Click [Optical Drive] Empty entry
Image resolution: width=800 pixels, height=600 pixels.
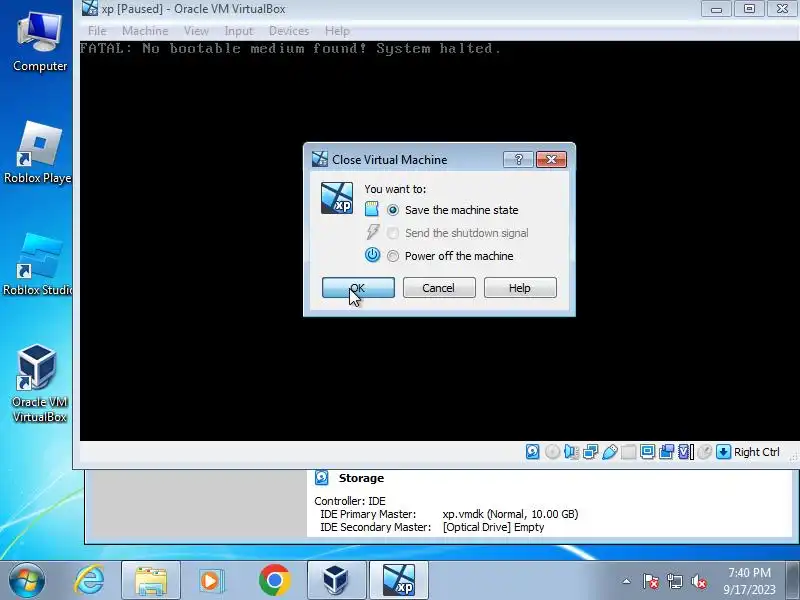493,527
